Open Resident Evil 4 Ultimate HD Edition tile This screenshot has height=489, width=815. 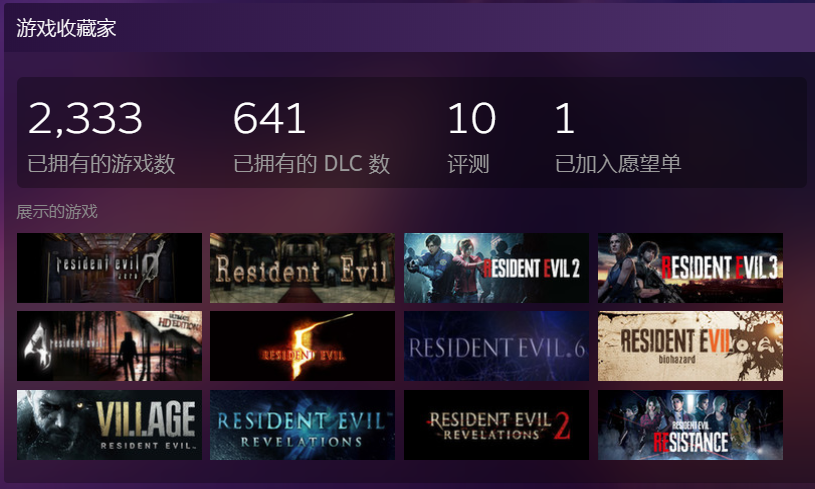tap(109, 346)
